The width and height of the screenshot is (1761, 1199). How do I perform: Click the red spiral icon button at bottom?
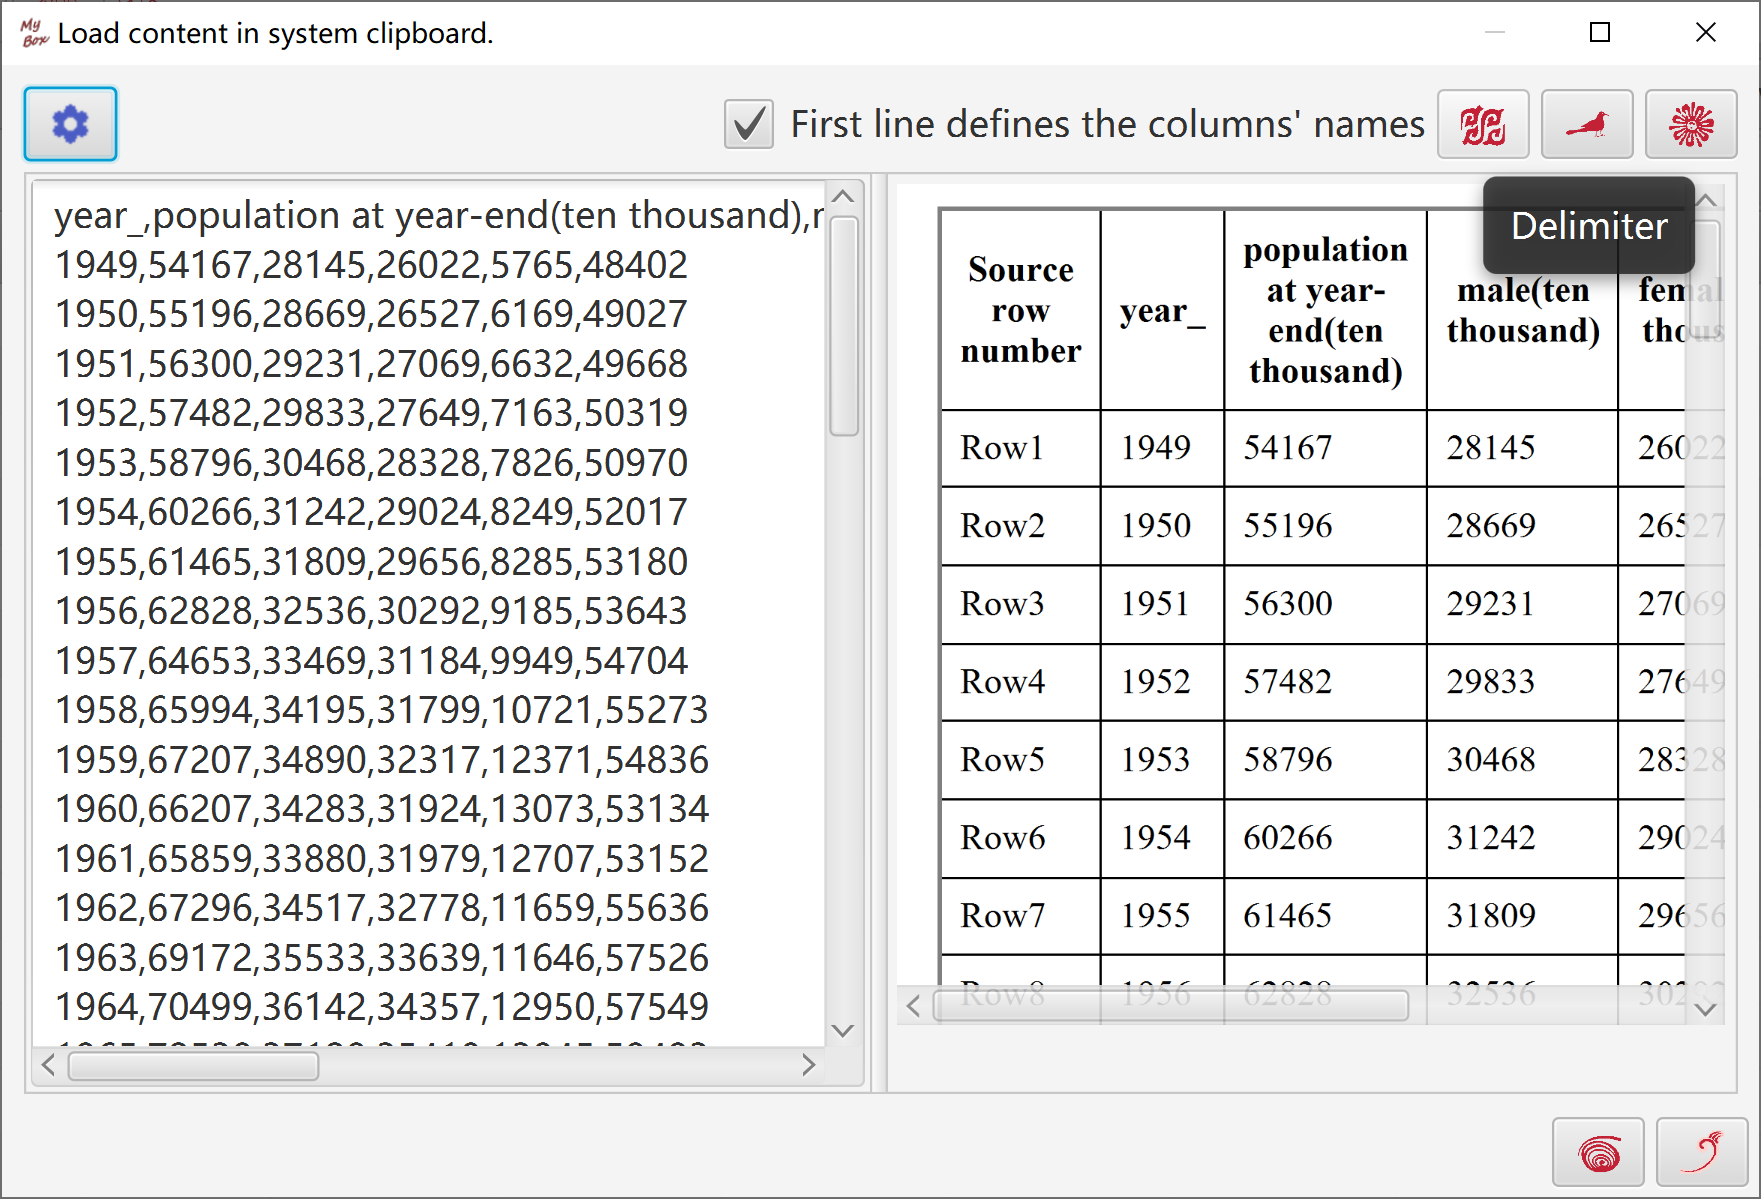(x=1598, y=1152)
